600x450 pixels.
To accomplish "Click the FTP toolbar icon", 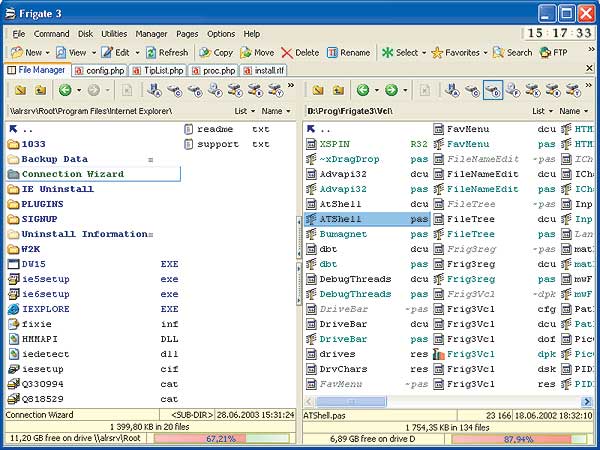I will [x=545, y=52].
